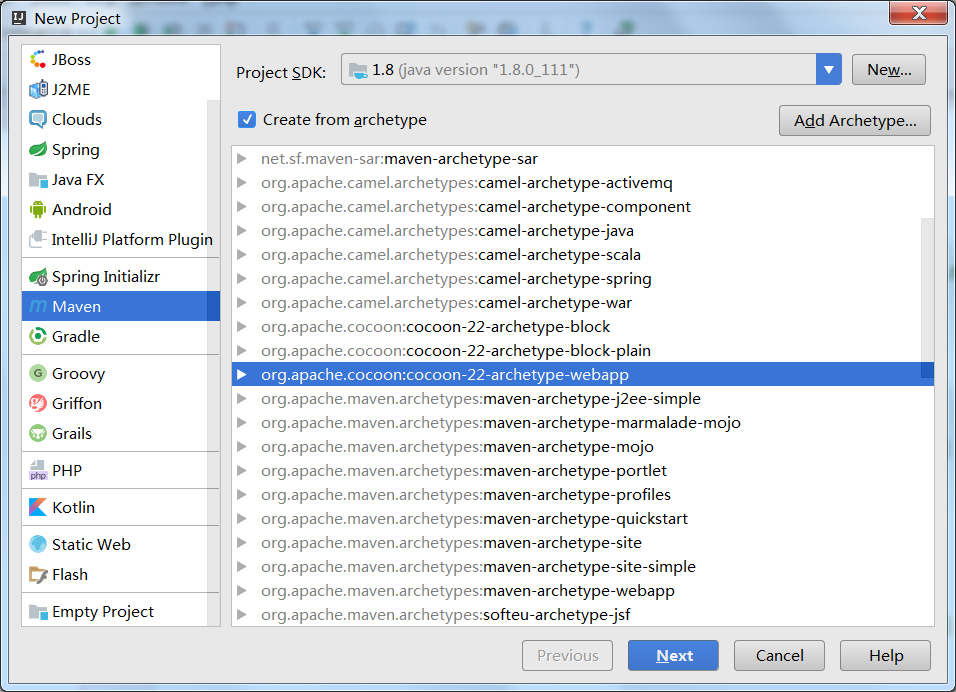
Task: Click the Next button
Action: [x=673, y=655]
